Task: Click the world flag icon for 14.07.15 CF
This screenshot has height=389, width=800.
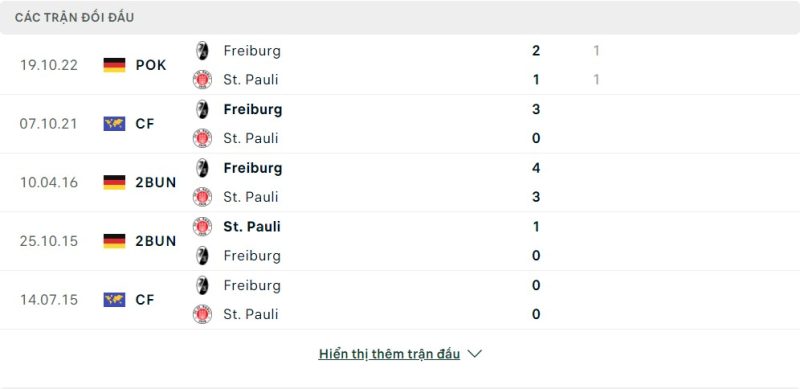Action: (x=114, y=300)
